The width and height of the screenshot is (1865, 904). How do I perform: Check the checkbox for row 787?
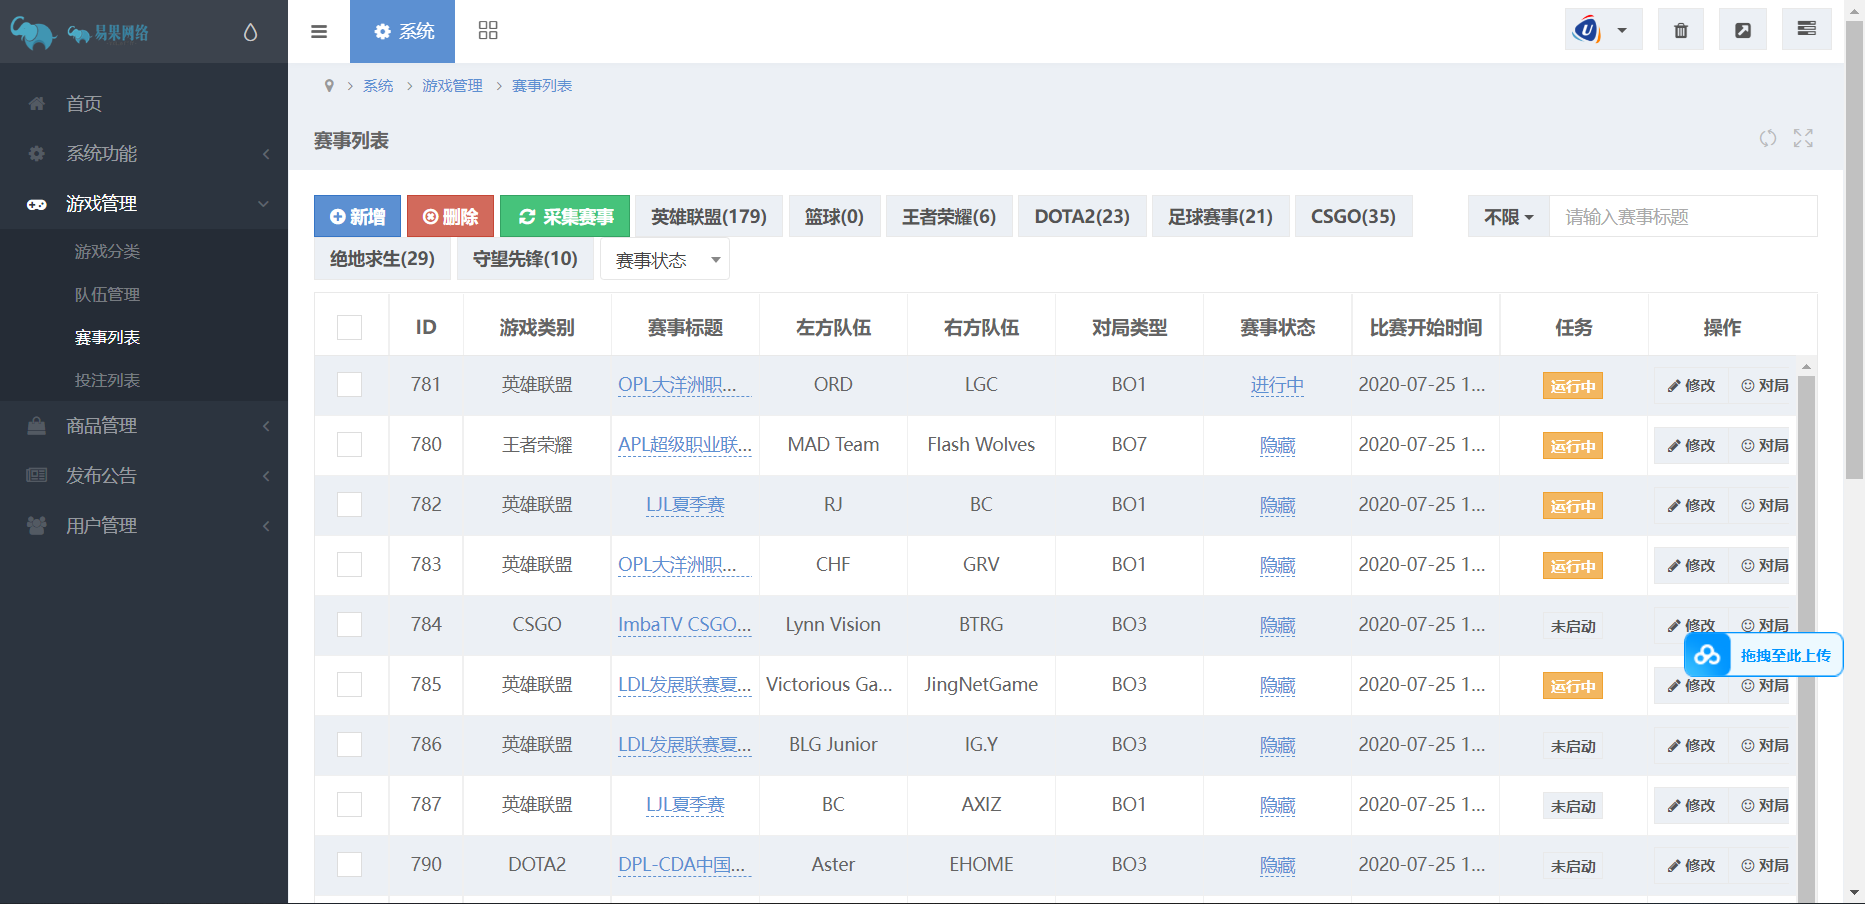pos(350,805)
